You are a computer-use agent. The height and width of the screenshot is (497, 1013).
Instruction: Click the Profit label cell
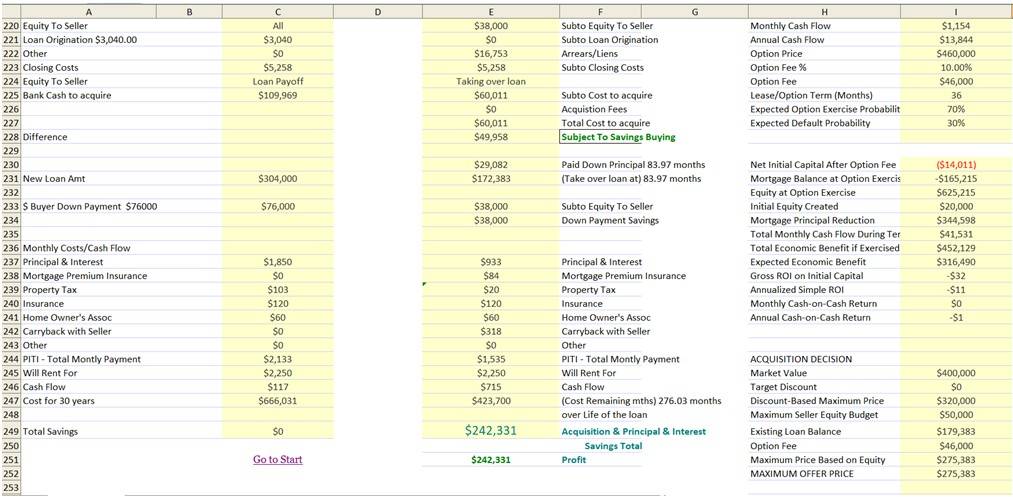(x=574, y=460)
